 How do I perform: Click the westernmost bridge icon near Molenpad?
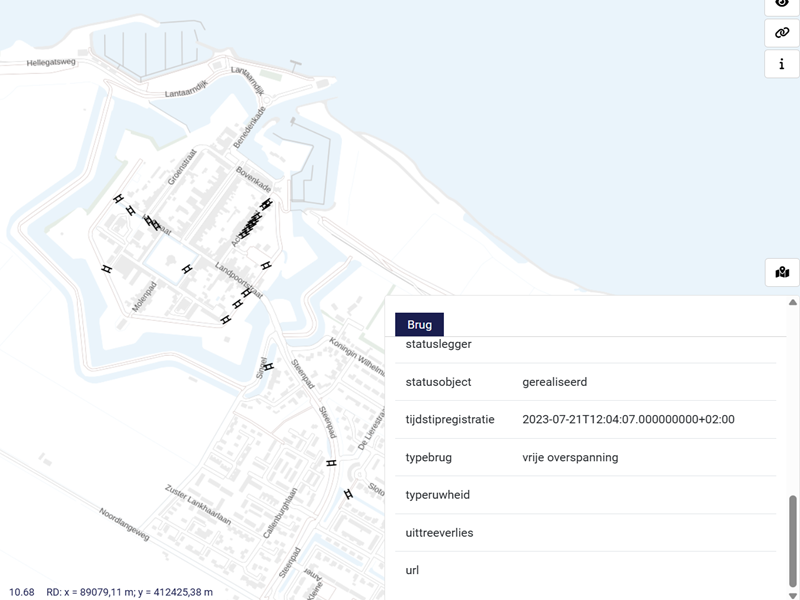pos(106,269)
